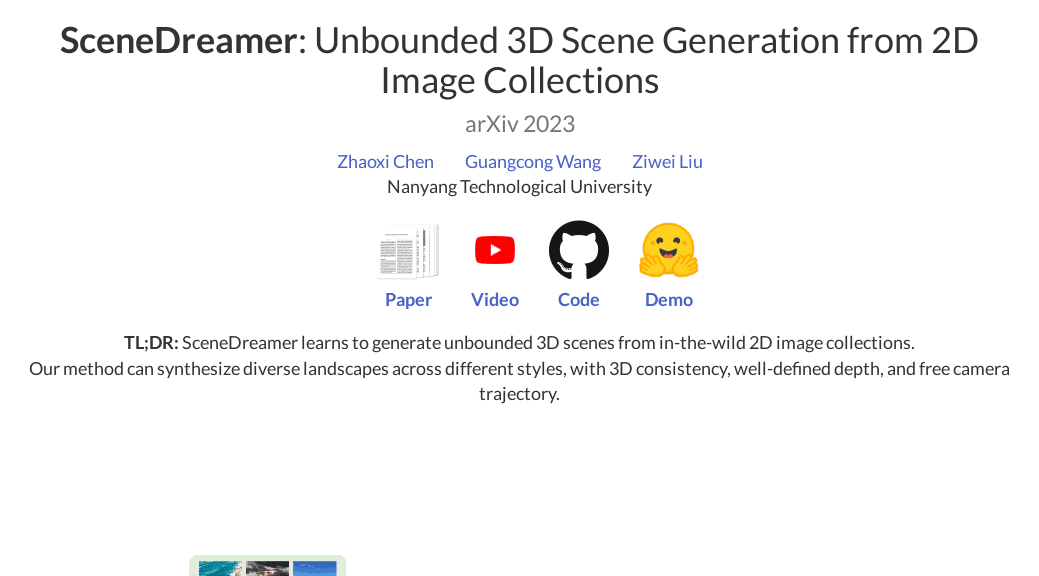Select the blue sky thumbnail at the bottom

click(x=315, y=570)
